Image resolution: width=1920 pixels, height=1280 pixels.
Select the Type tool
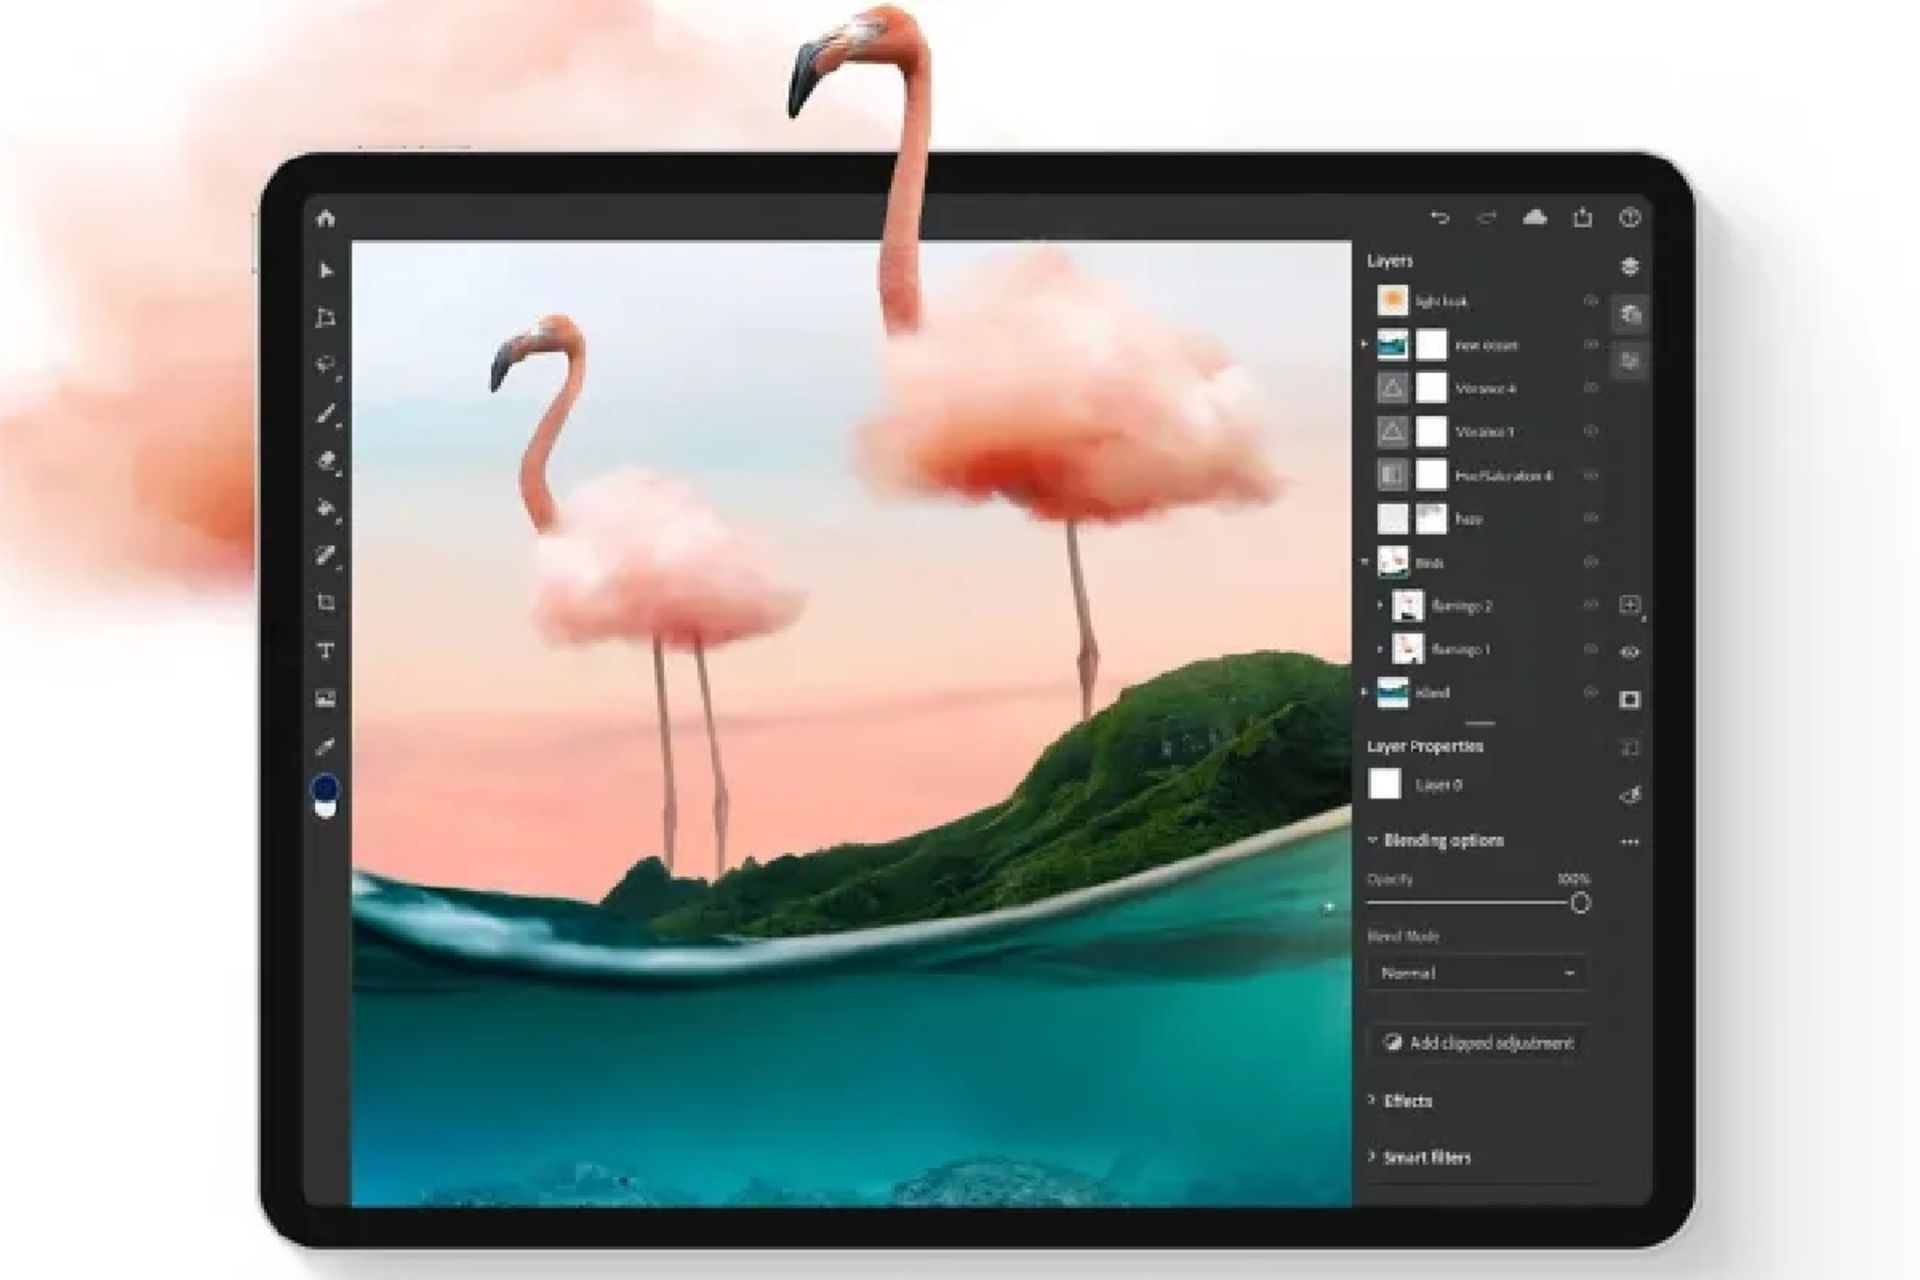point(326,651)
